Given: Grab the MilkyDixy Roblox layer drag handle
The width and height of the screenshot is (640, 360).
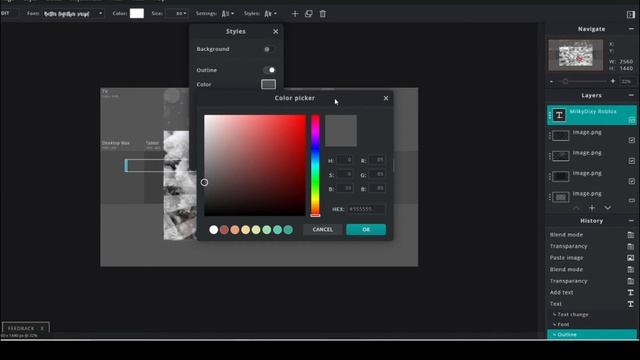Looking at the screenshot, I should coord(549,116).
